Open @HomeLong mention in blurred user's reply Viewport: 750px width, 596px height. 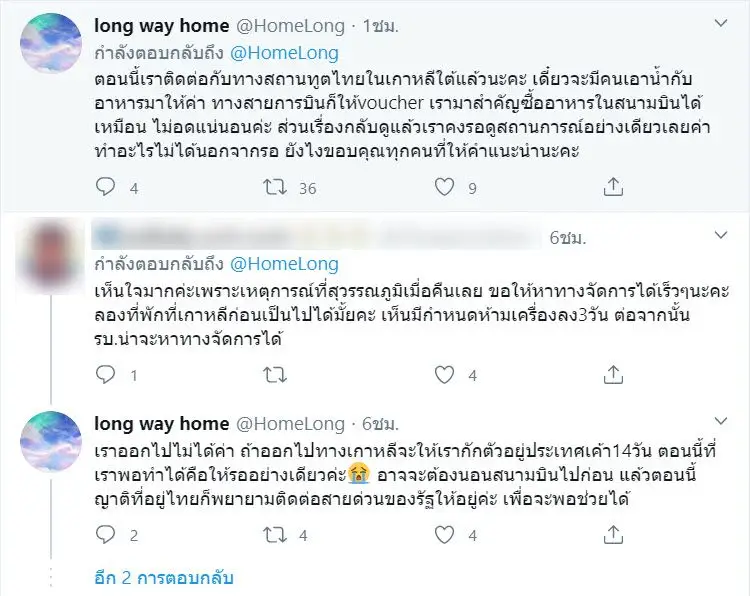coord(285,264)
